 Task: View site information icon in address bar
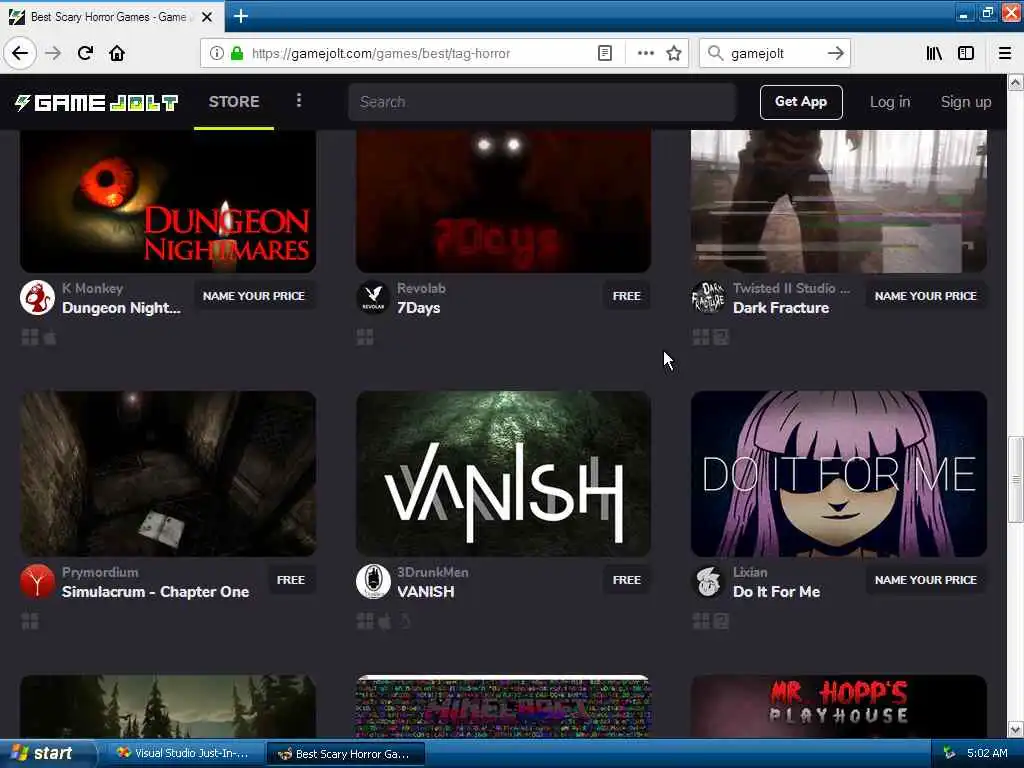(216, 53)
